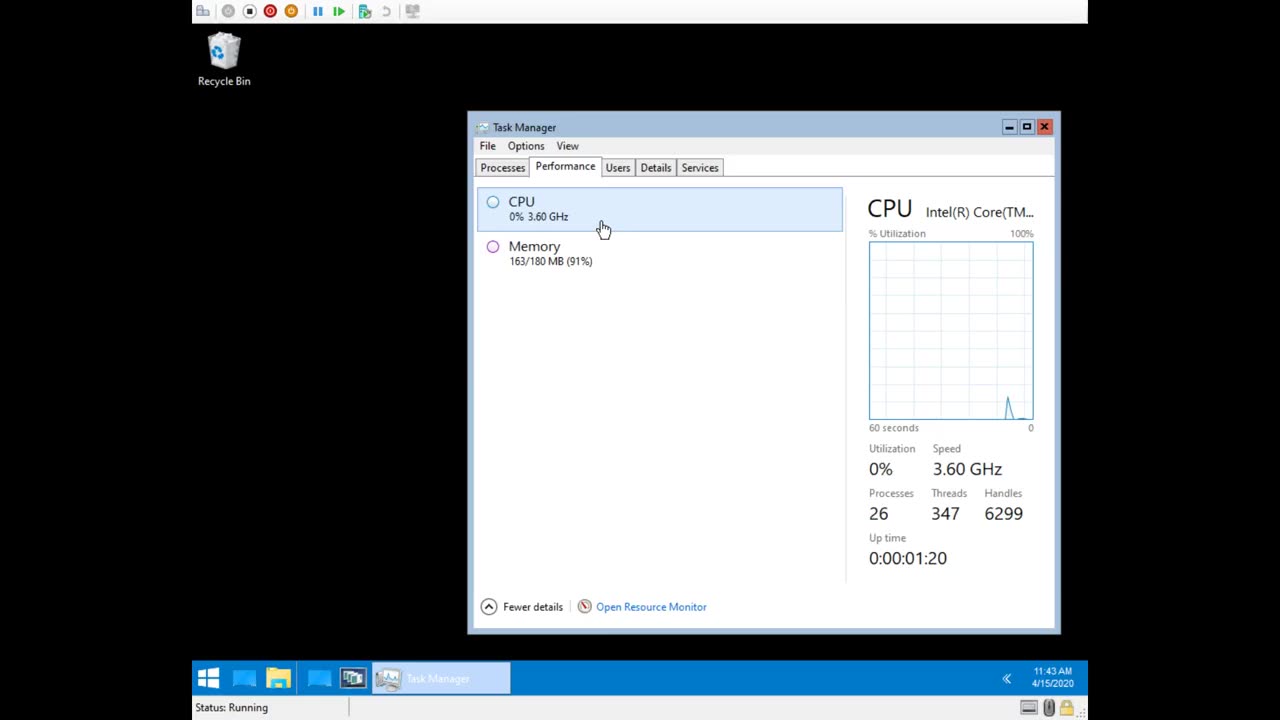Collapse view with Fewer details chevron
The width and height of the screenshot is (1280, 720).
click(488, 607)
